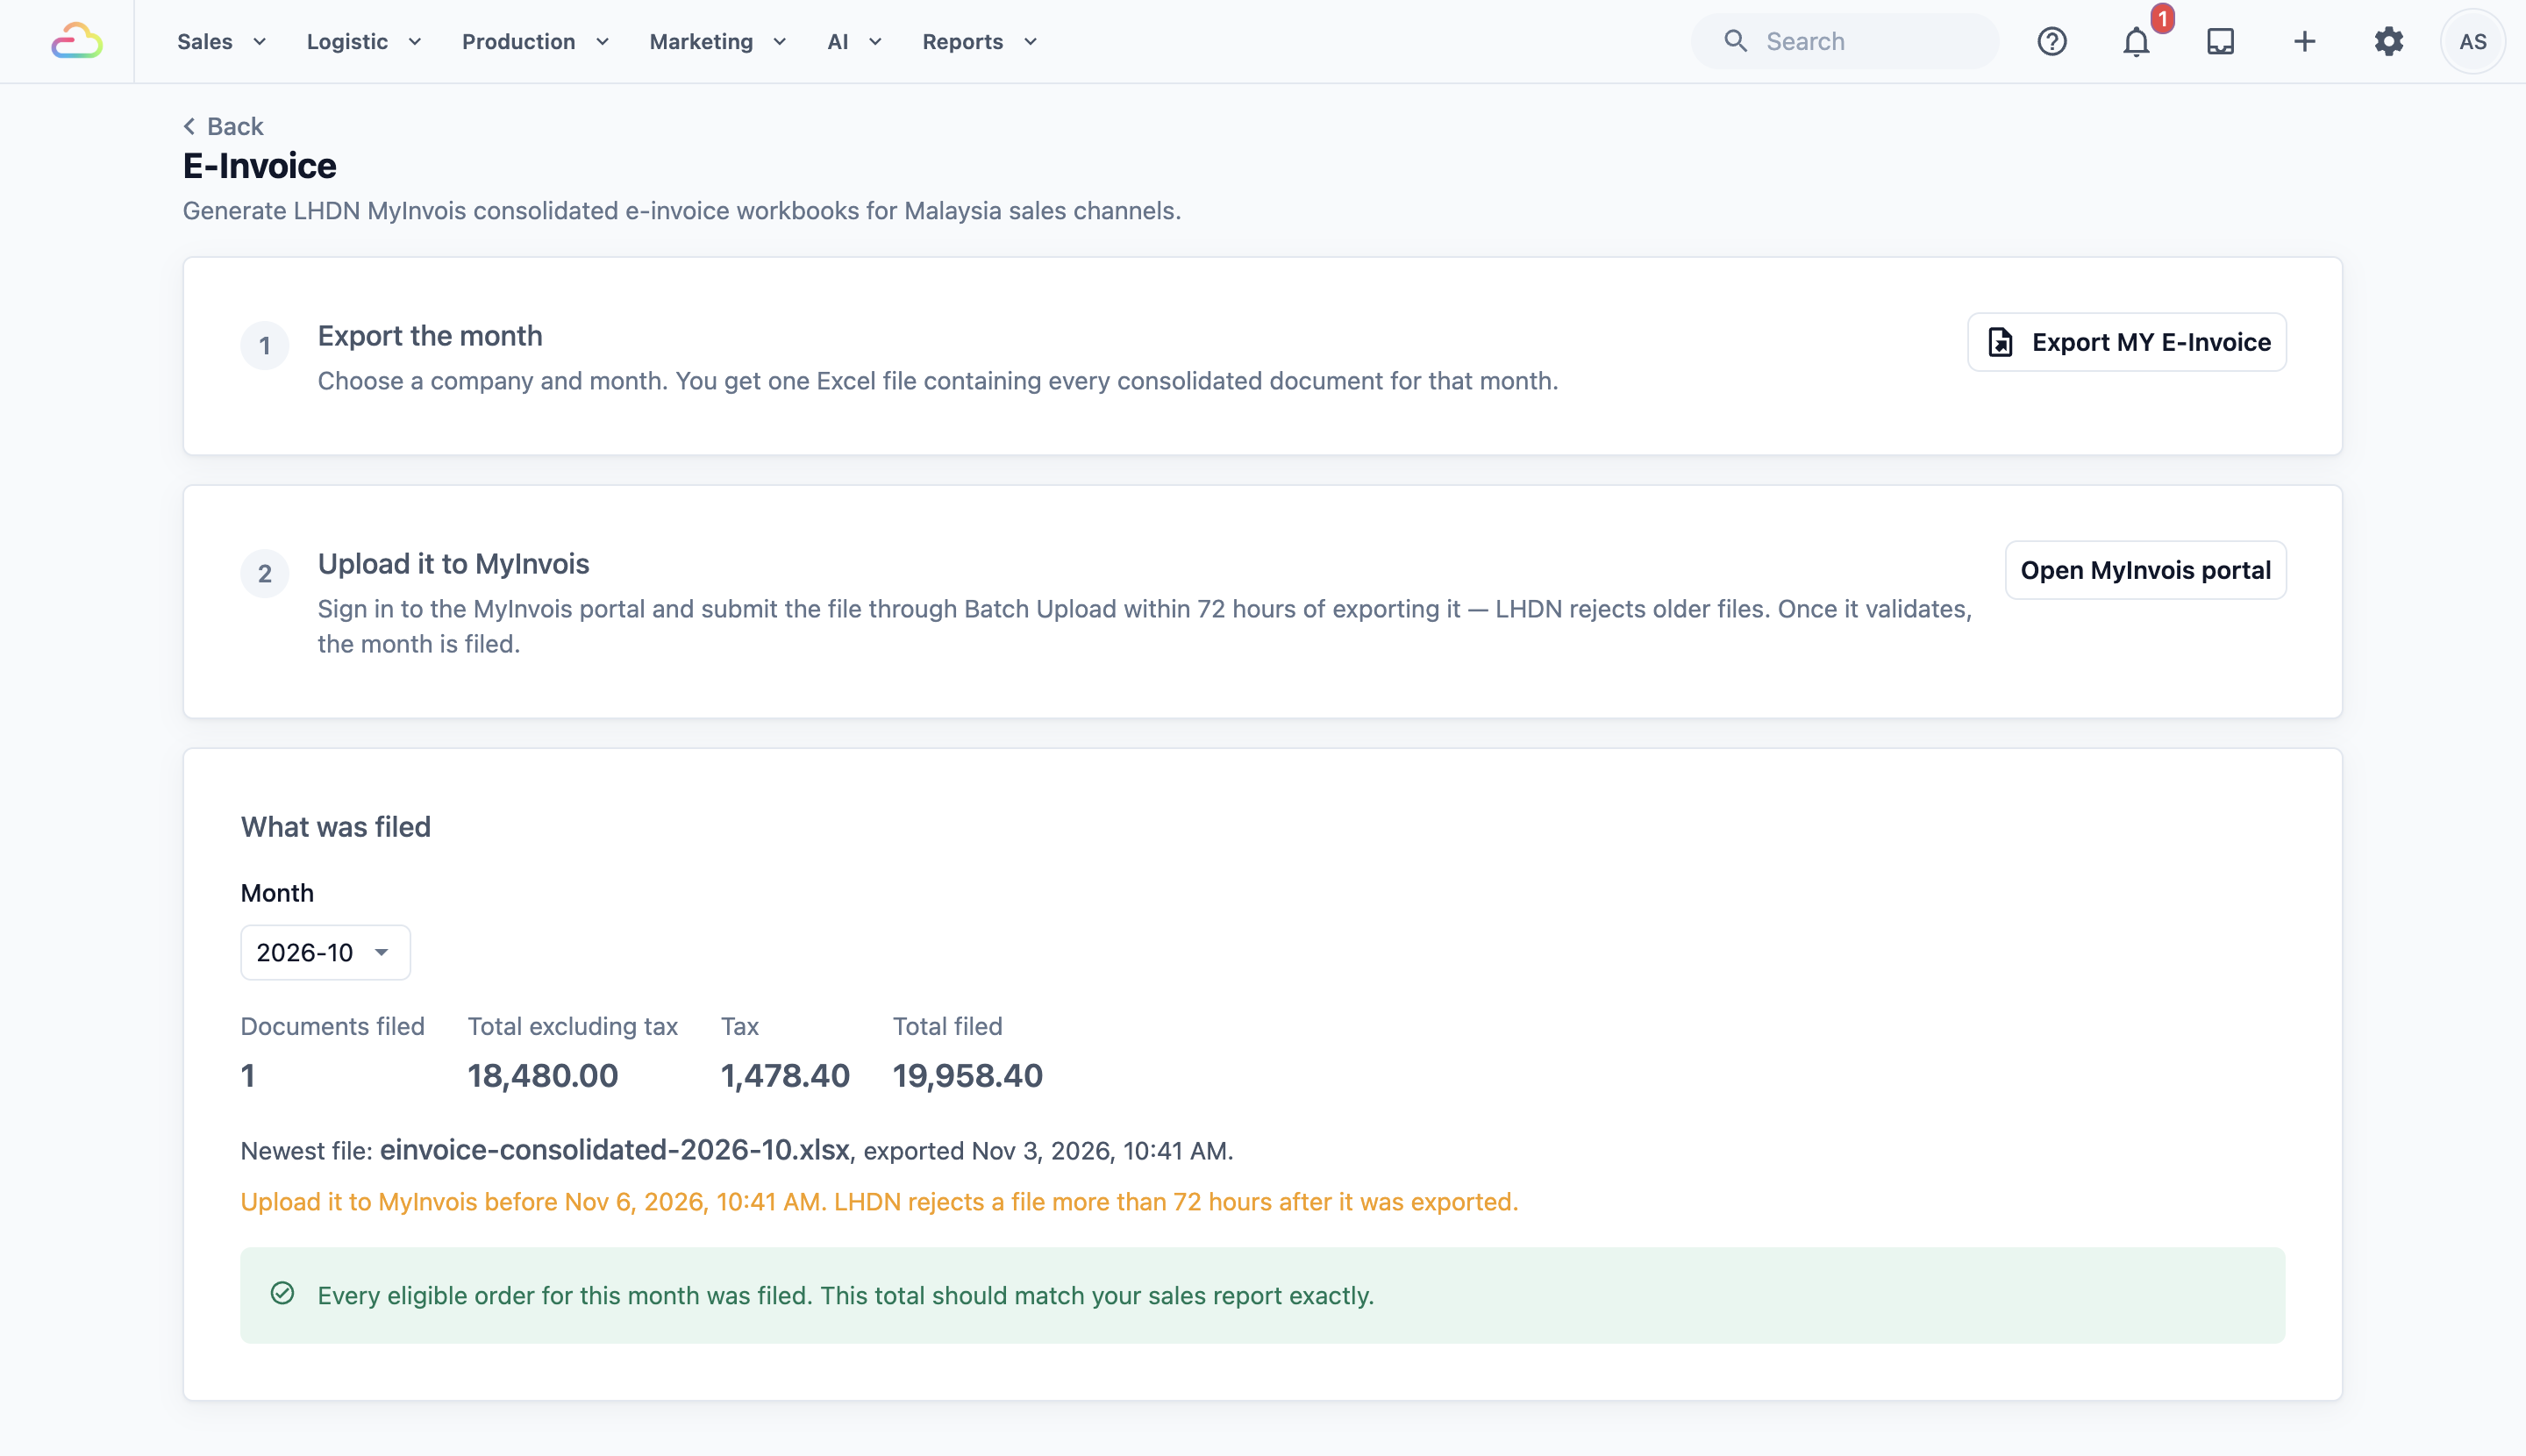Open the AS user avatar menu
This screenshot has width=2526, height=1456.
(2473, 41)
